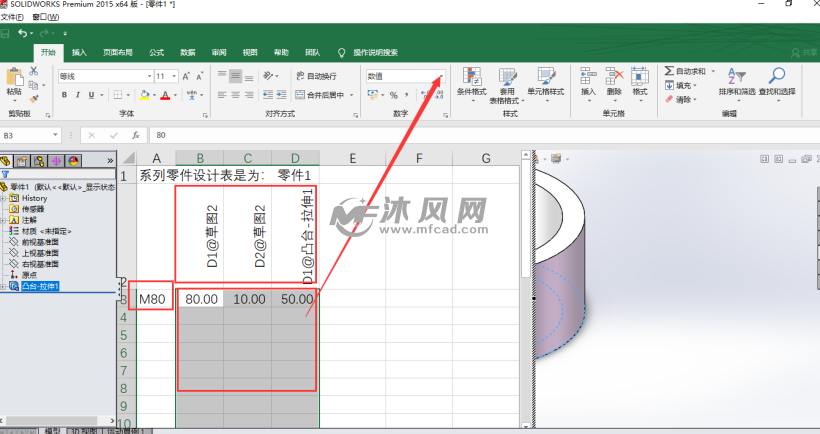This screenshot has width=820, height=434.
Task: Toggle Bold formatting
Action: click(64, 95)
